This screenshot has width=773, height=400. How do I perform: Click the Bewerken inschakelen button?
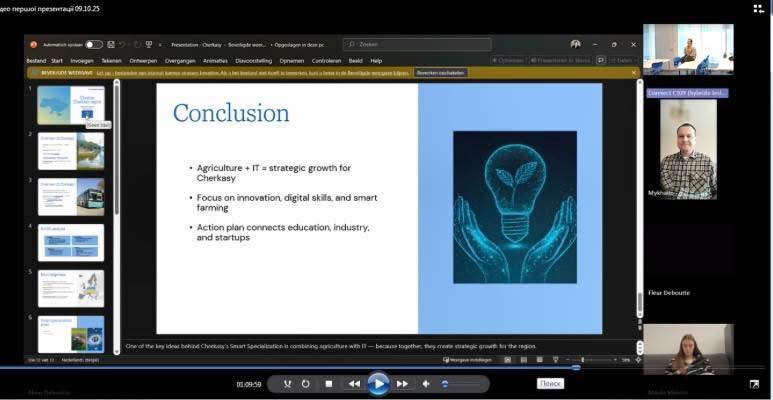(441, 72)
